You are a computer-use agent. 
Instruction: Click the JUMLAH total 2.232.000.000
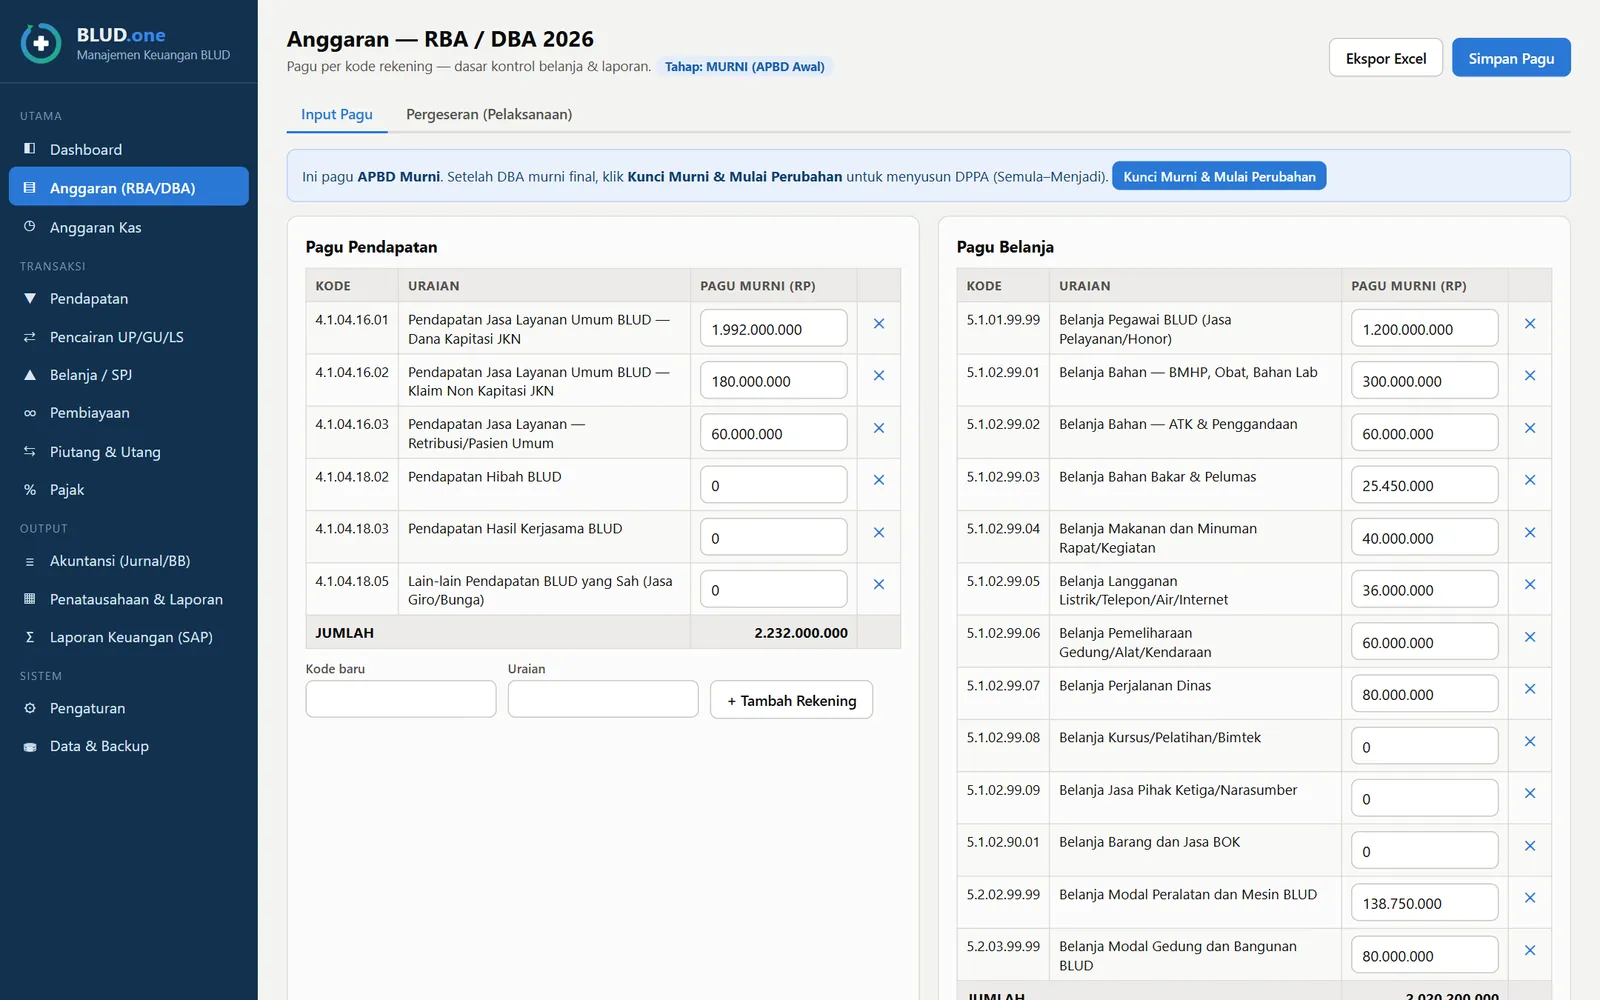801,633
